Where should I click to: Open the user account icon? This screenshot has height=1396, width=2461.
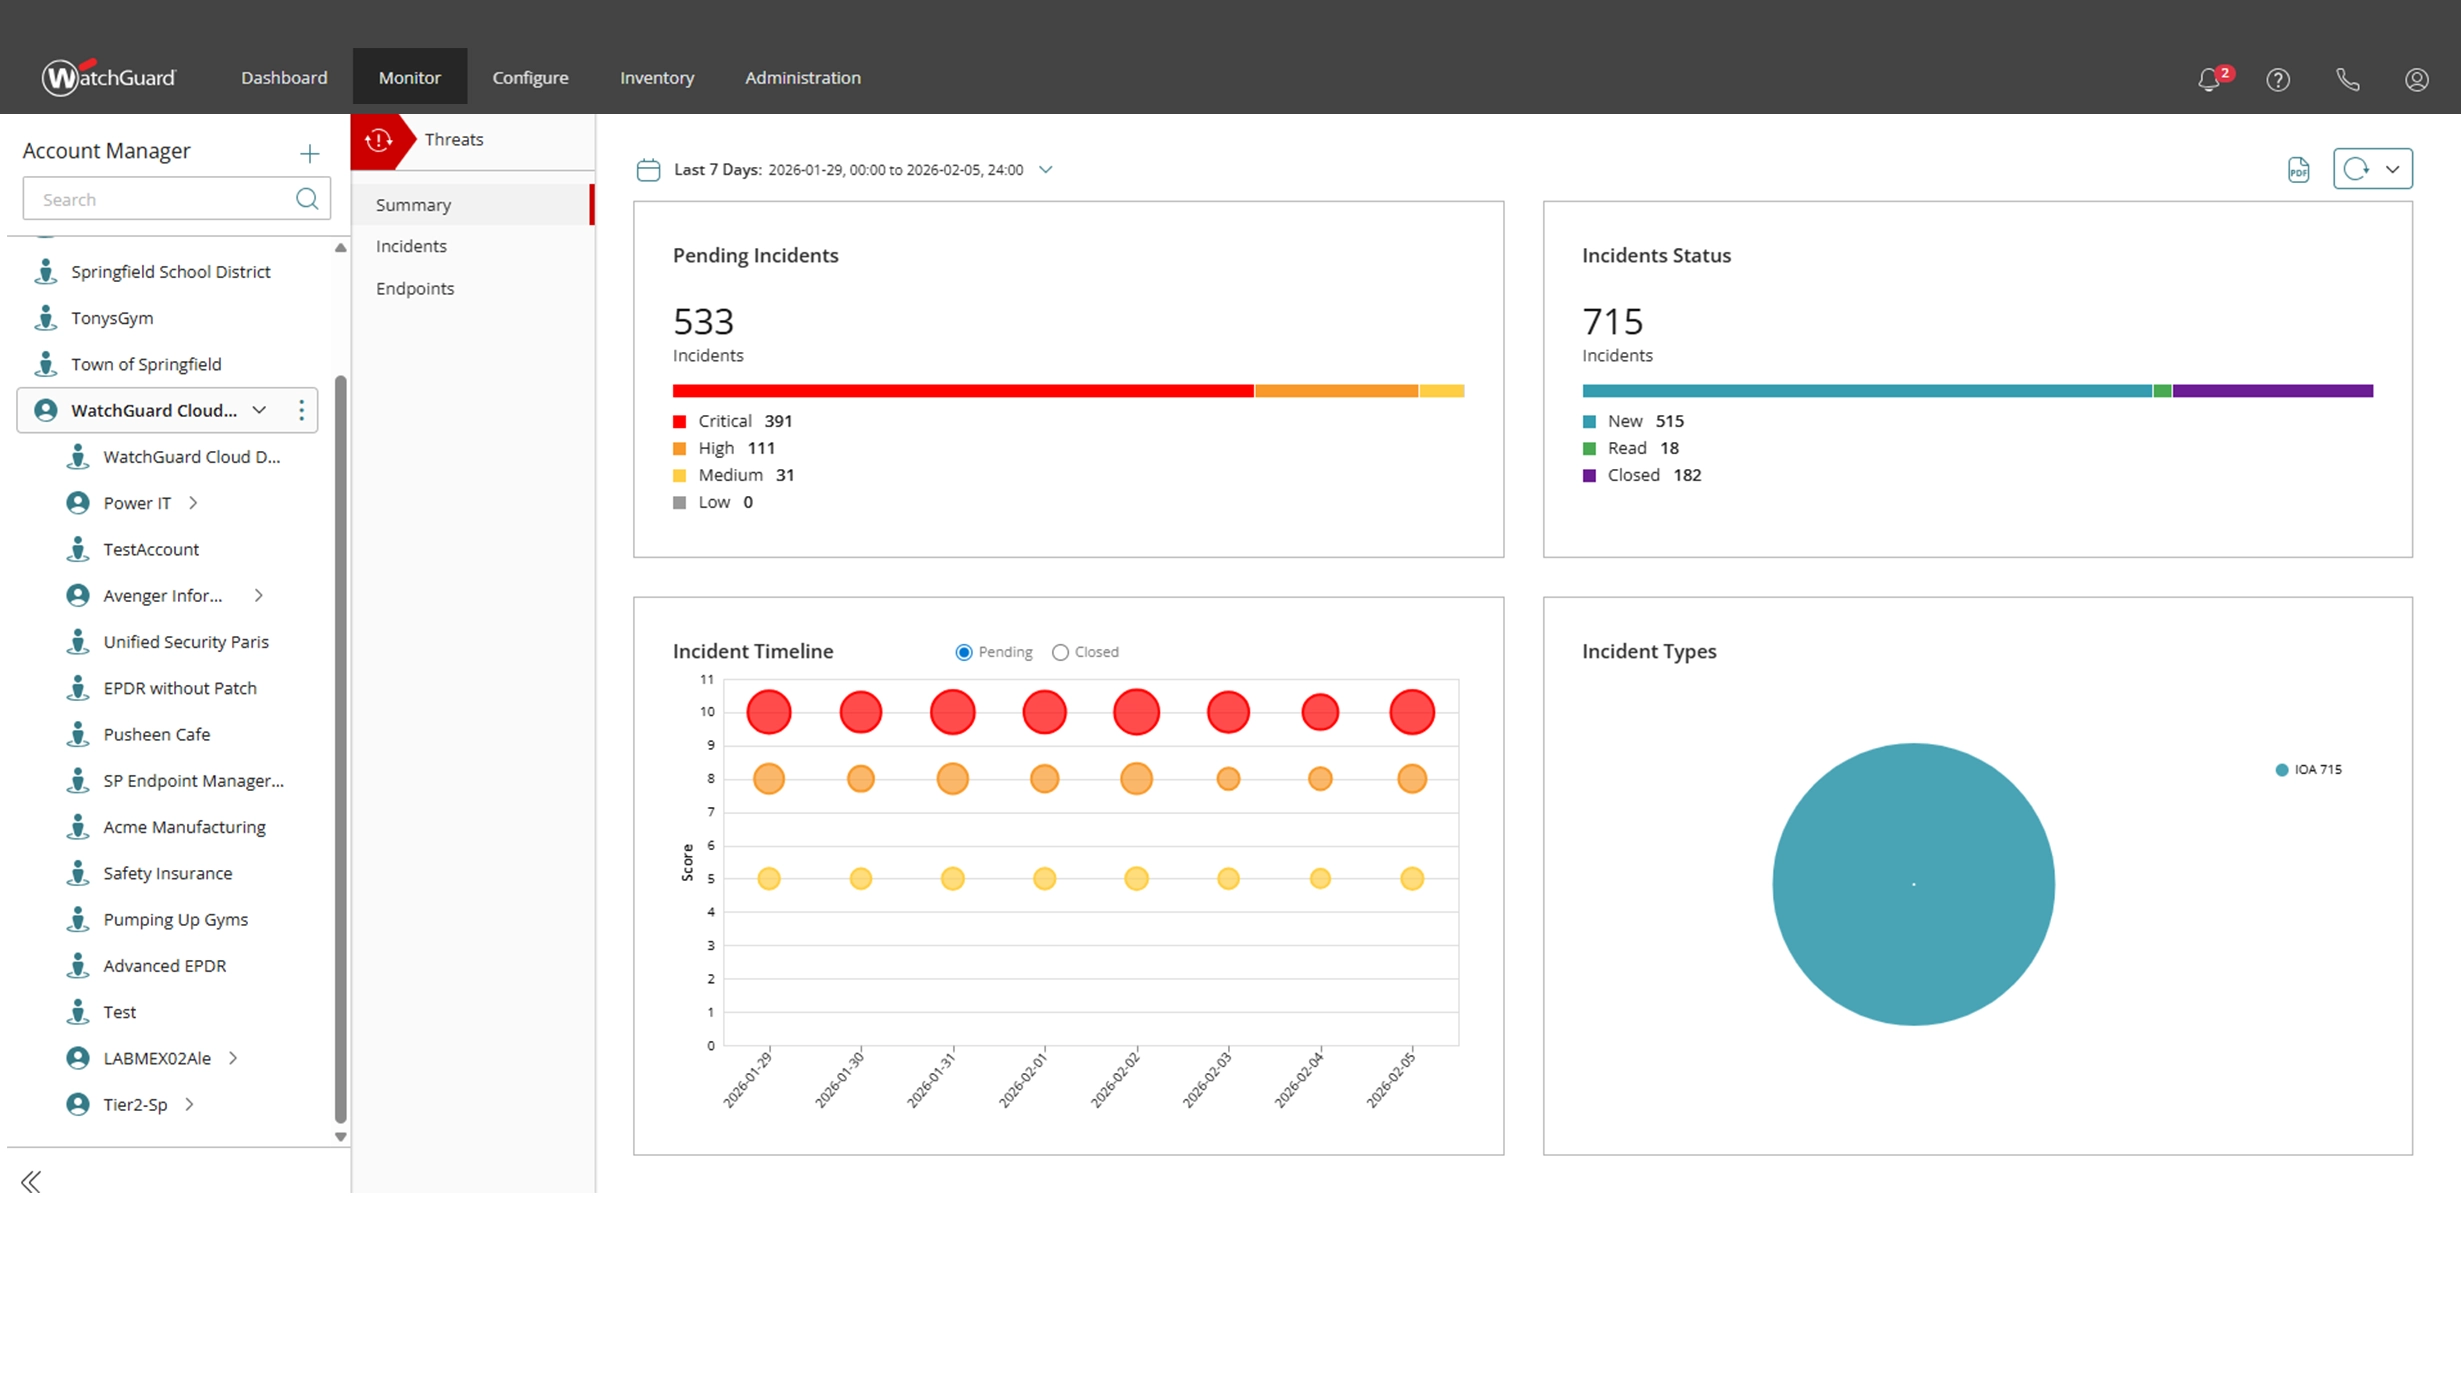click(2417, 79)
